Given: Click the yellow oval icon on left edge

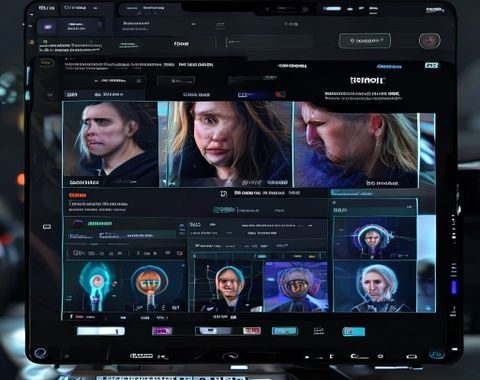Looking at the screenshot, I should click(x=46, y=62).
